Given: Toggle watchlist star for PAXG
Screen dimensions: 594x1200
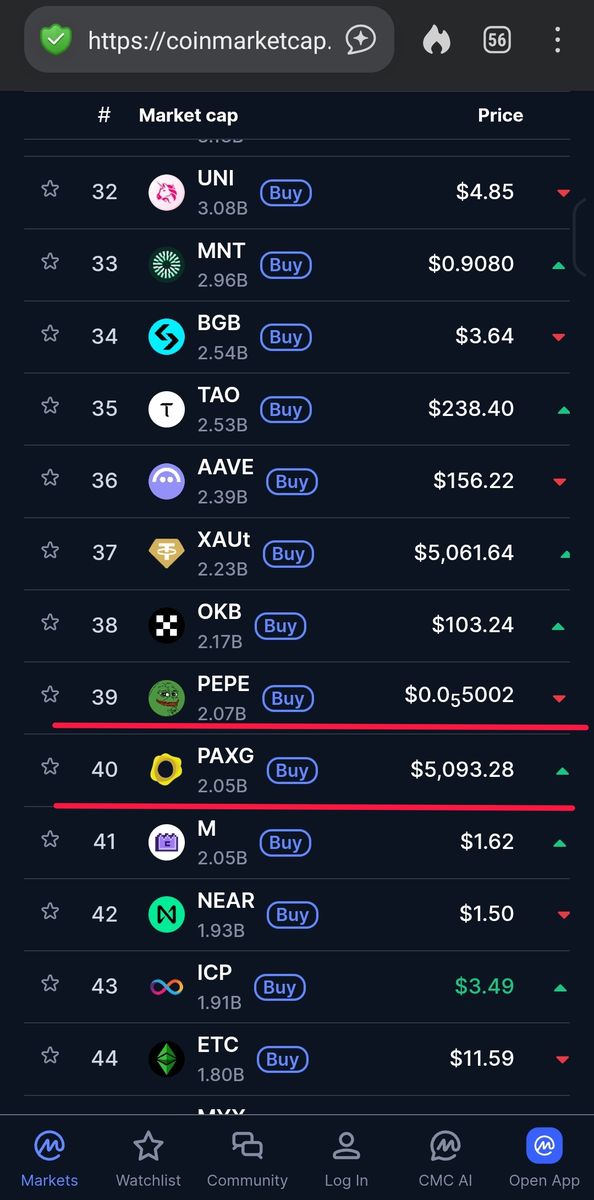Looking at the screenshot, I should (50, 767).
